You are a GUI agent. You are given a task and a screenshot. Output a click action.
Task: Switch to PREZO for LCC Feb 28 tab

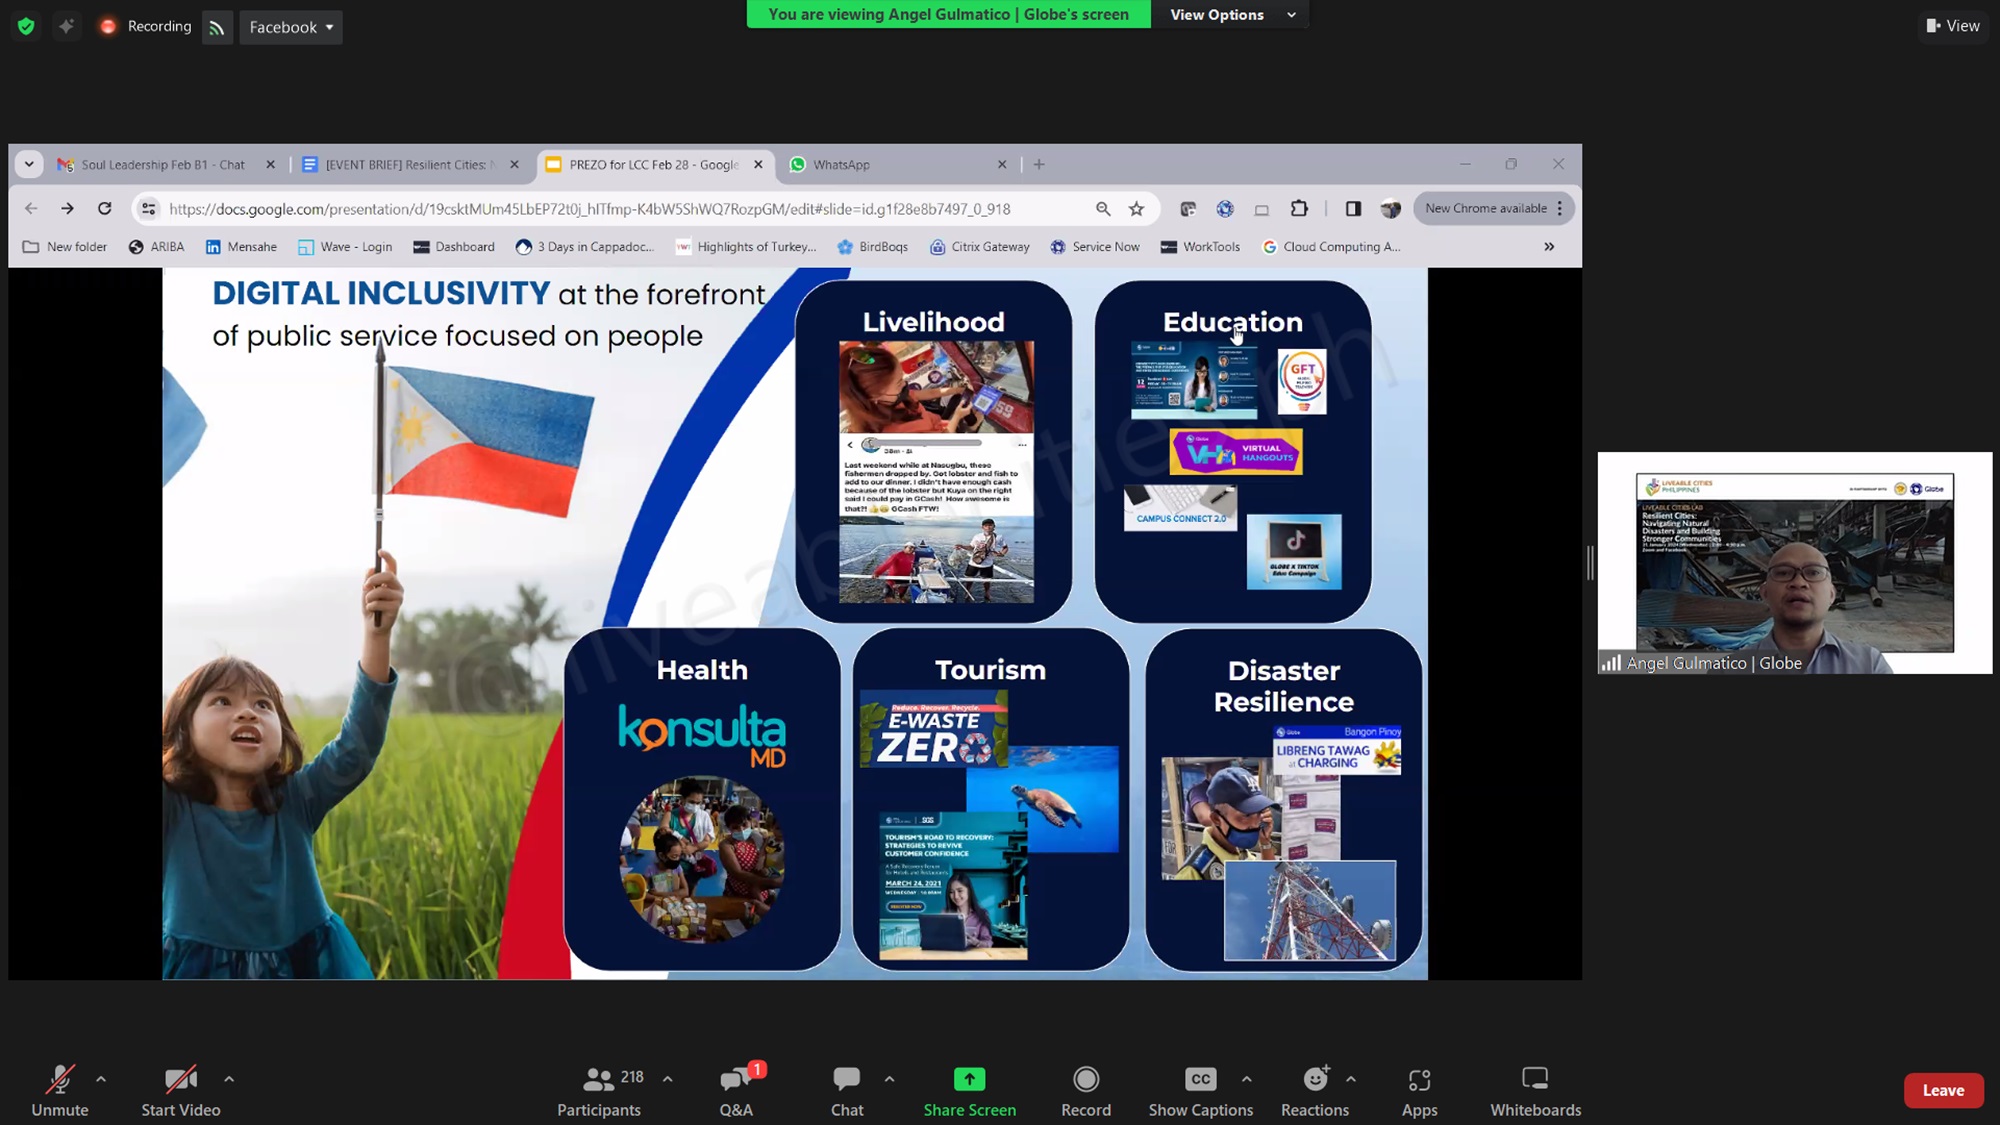653,165
